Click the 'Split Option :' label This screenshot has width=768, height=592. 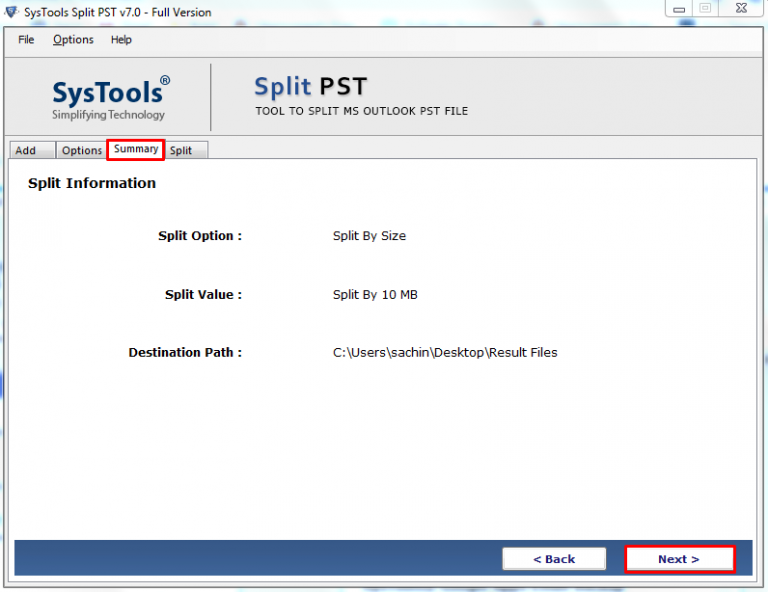(200, 236)
